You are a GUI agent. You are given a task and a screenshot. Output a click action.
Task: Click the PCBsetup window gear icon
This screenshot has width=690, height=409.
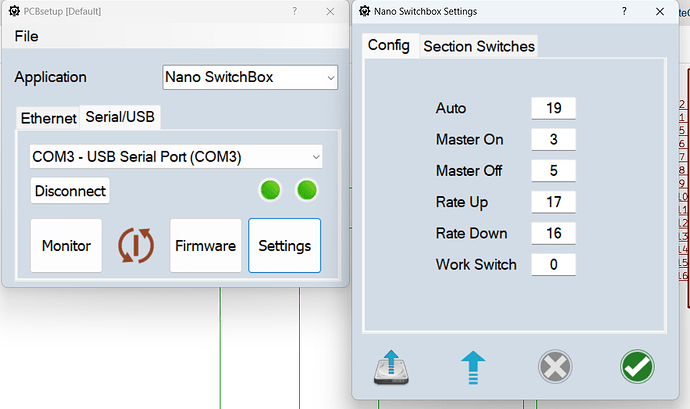coord(14,11)
